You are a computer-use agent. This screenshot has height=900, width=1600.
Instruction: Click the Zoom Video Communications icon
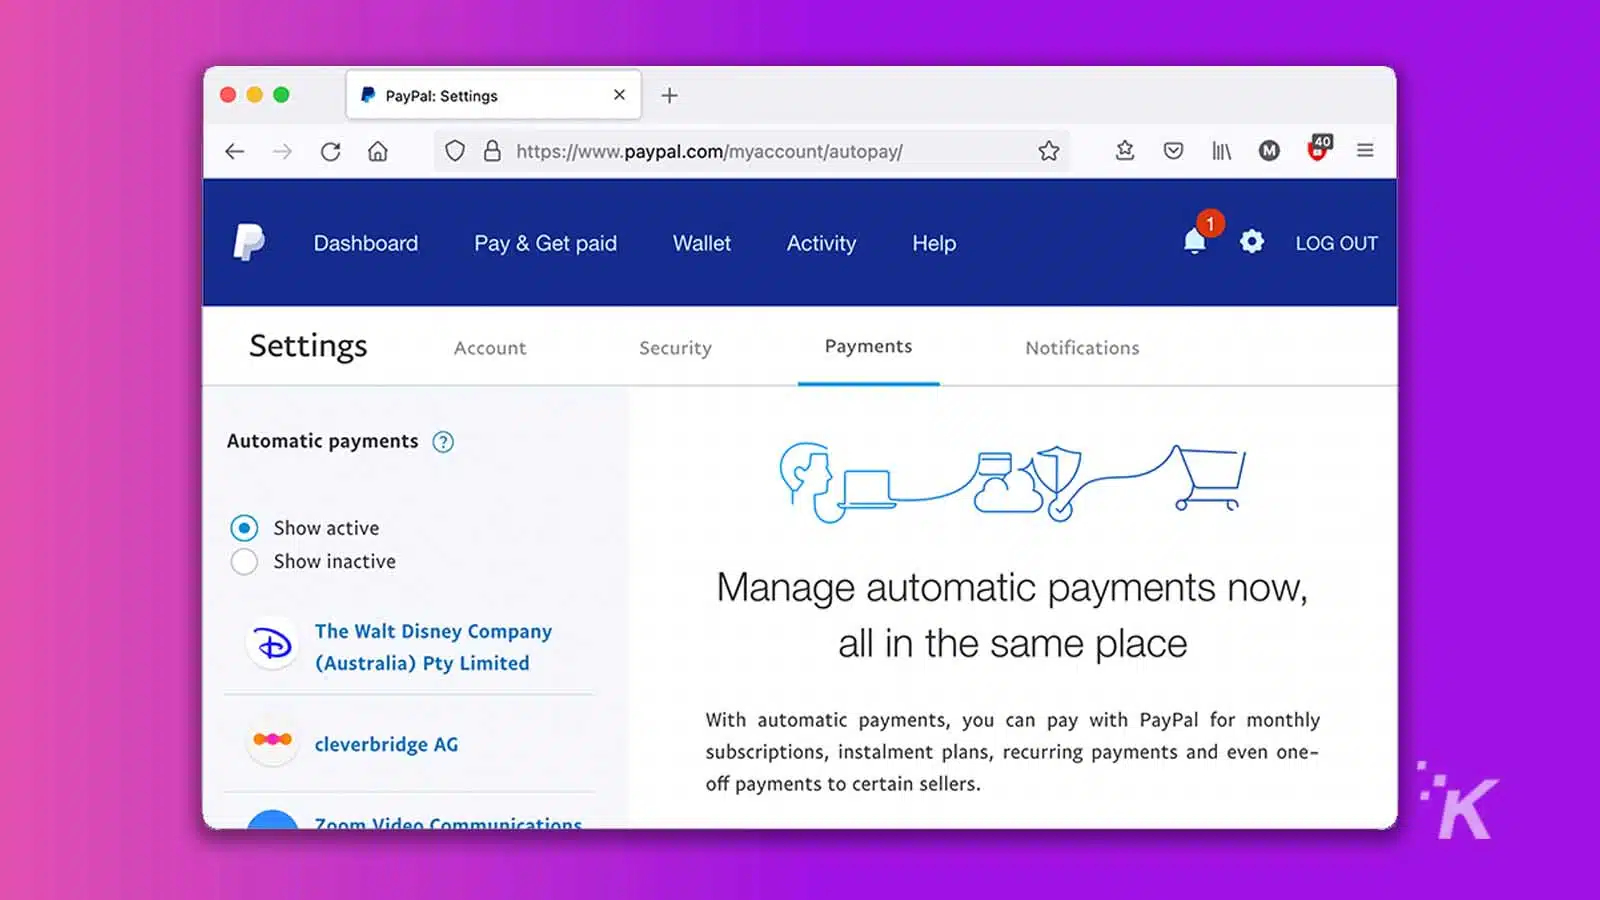point(272,822)
